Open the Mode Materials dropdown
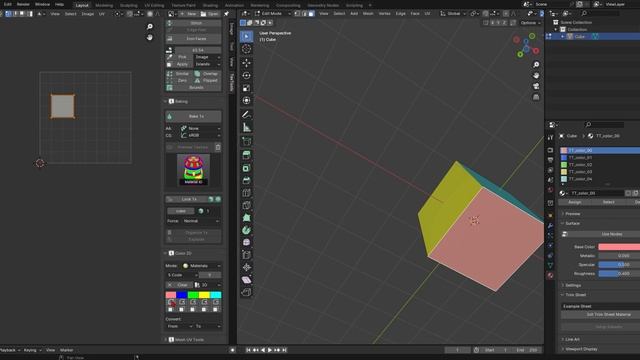The image size is (640, 360). (x=202, y=266)
